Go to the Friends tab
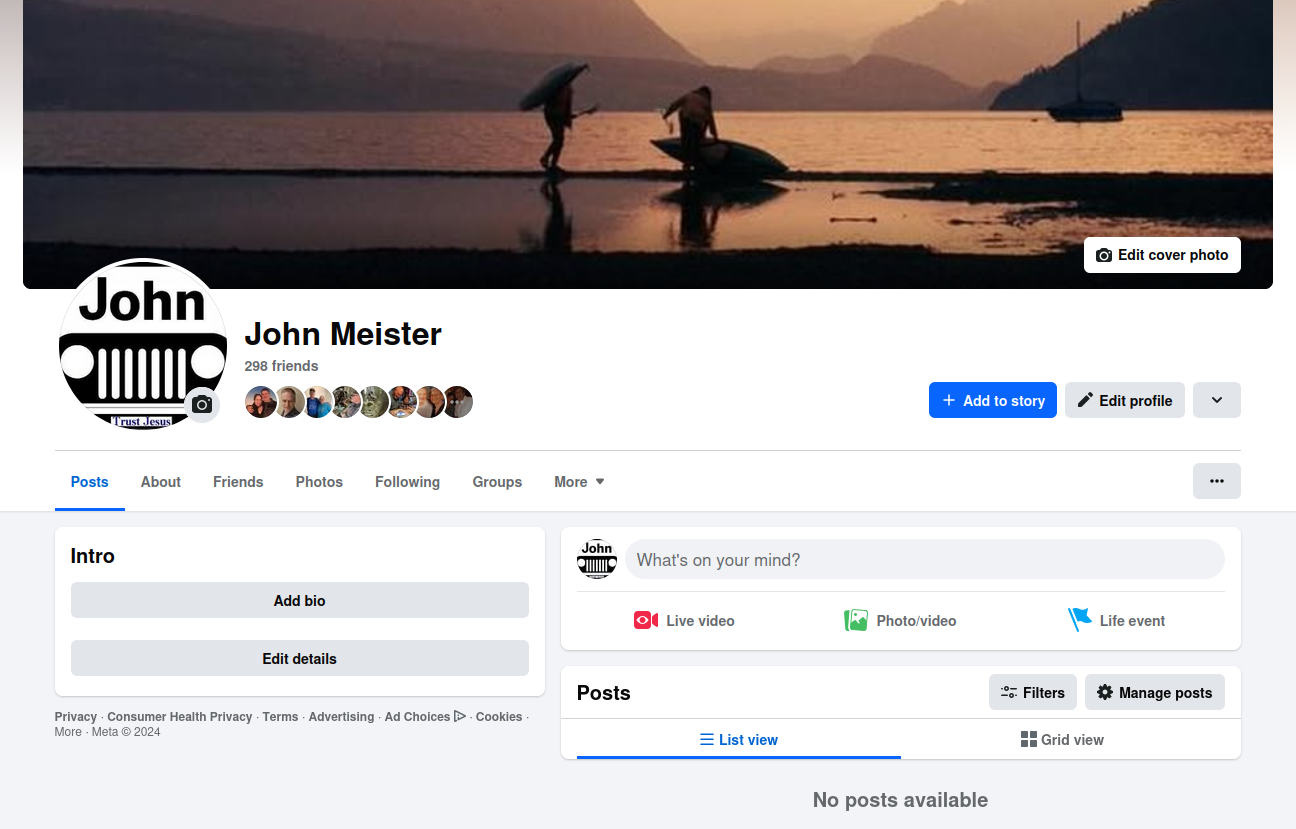 pos(238,482)
